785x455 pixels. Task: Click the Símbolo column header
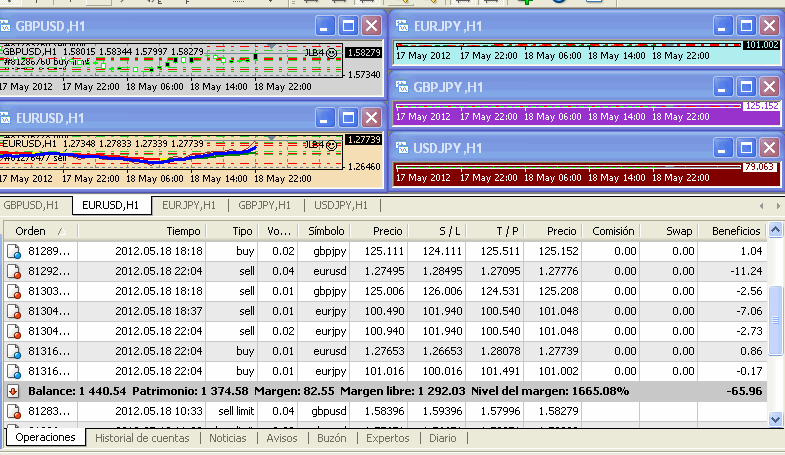pos(326,230)
